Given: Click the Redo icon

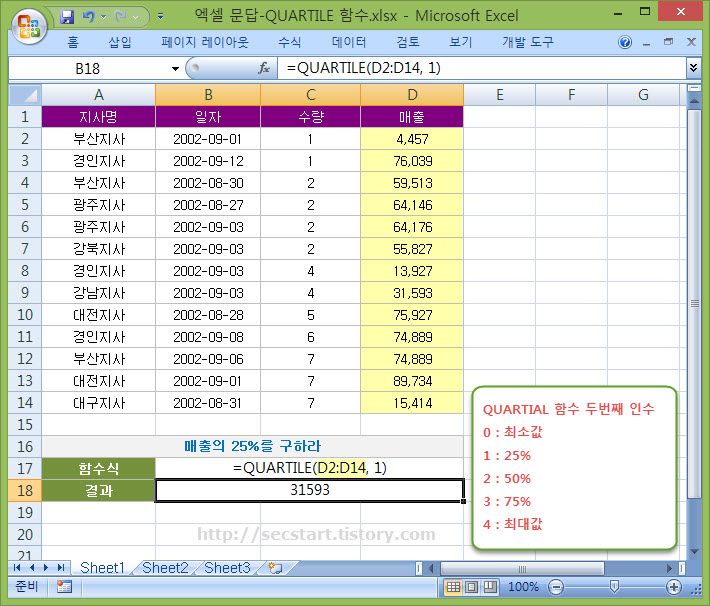Looking at the screenshot, I should click(x=121, y=17).
